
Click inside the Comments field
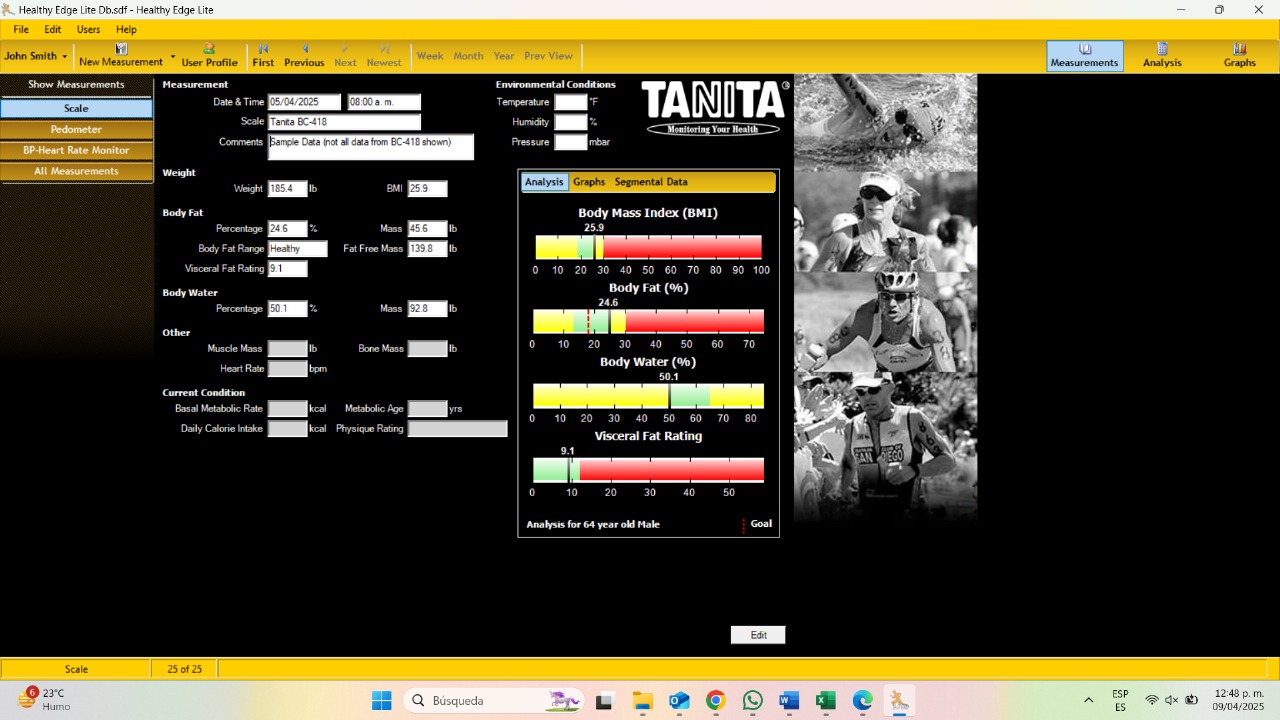tap(370, 146)
